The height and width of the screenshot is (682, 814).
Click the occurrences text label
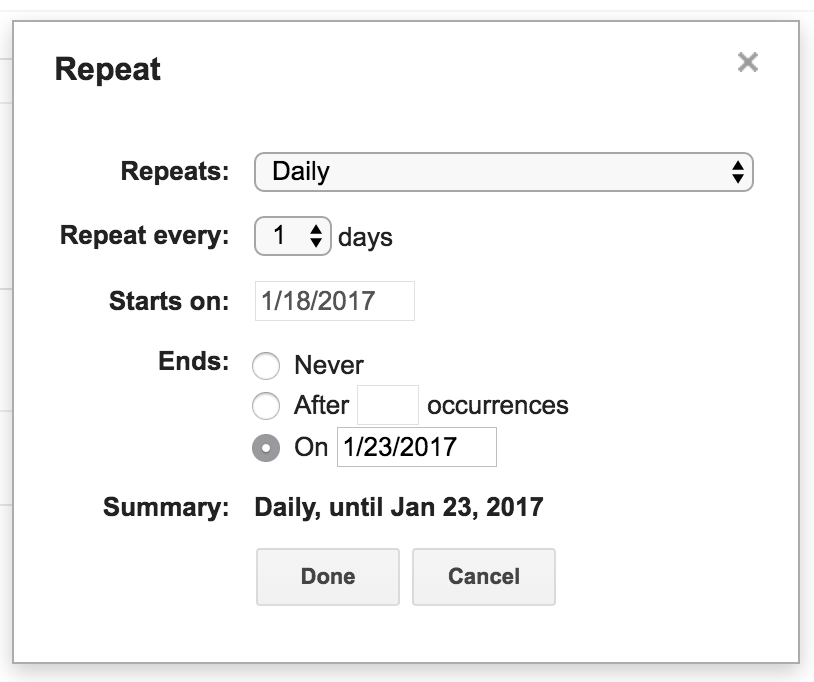pyautogui.click(x=498, y=406)
